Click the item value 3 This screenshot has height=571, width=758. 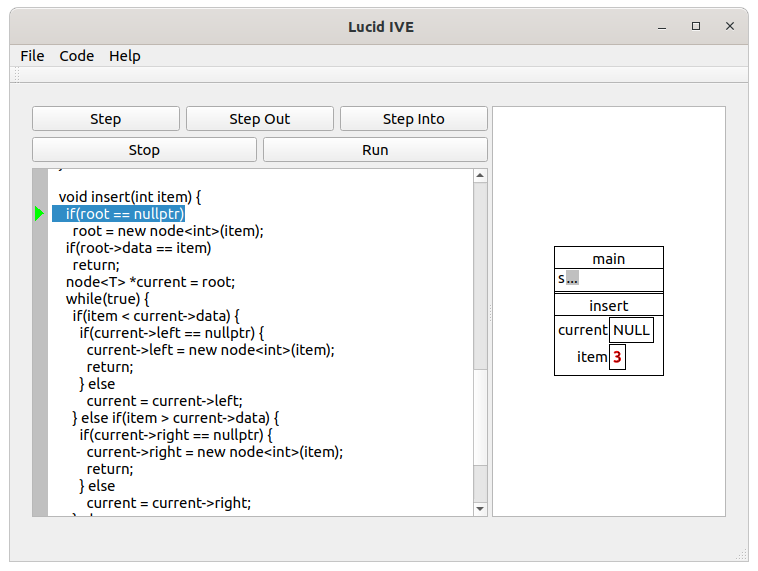(x=617, y=357)
